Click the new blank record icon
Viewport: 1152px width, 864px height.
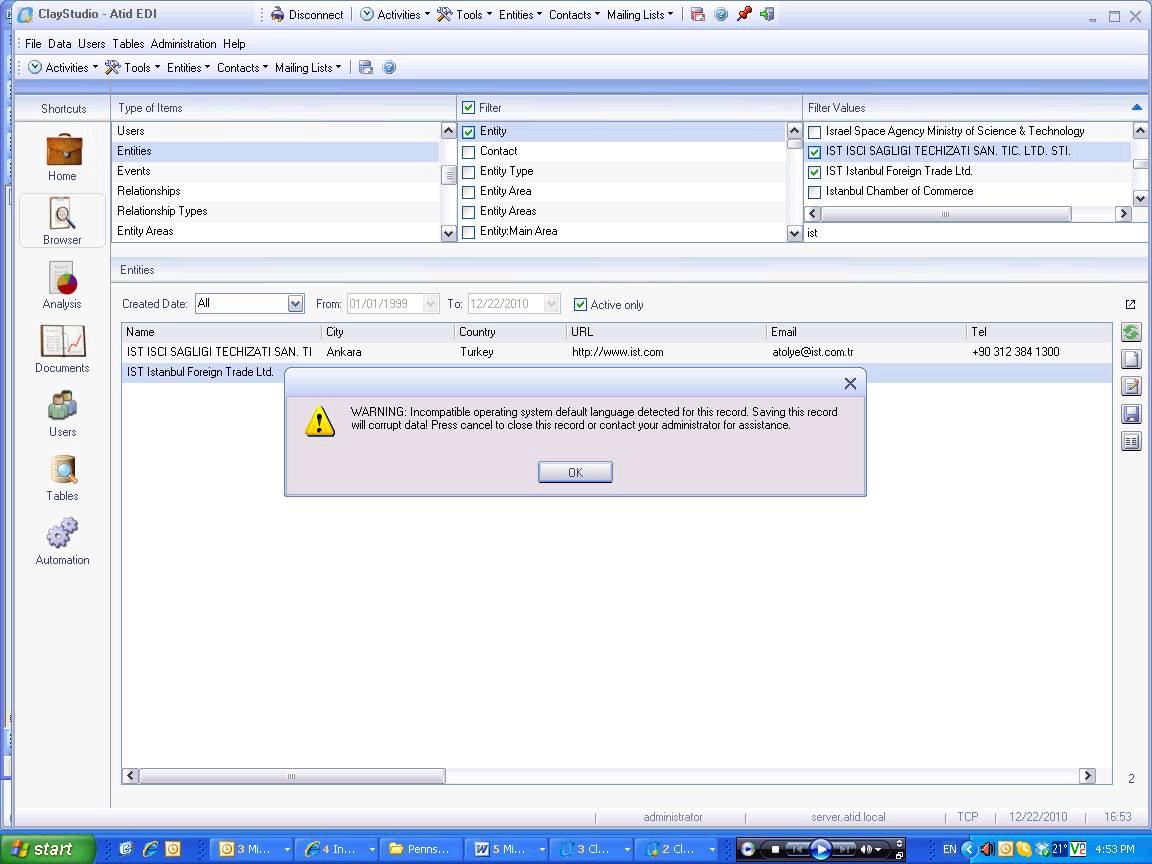[x=1131, y=359]
